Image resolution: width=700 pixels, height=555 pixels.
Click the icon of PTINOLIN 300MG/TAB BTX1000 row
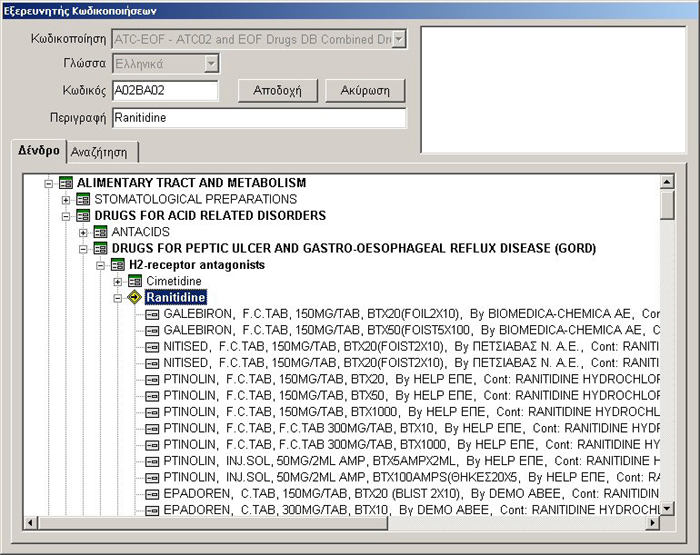pyautogui.click(x=152, y=445)
